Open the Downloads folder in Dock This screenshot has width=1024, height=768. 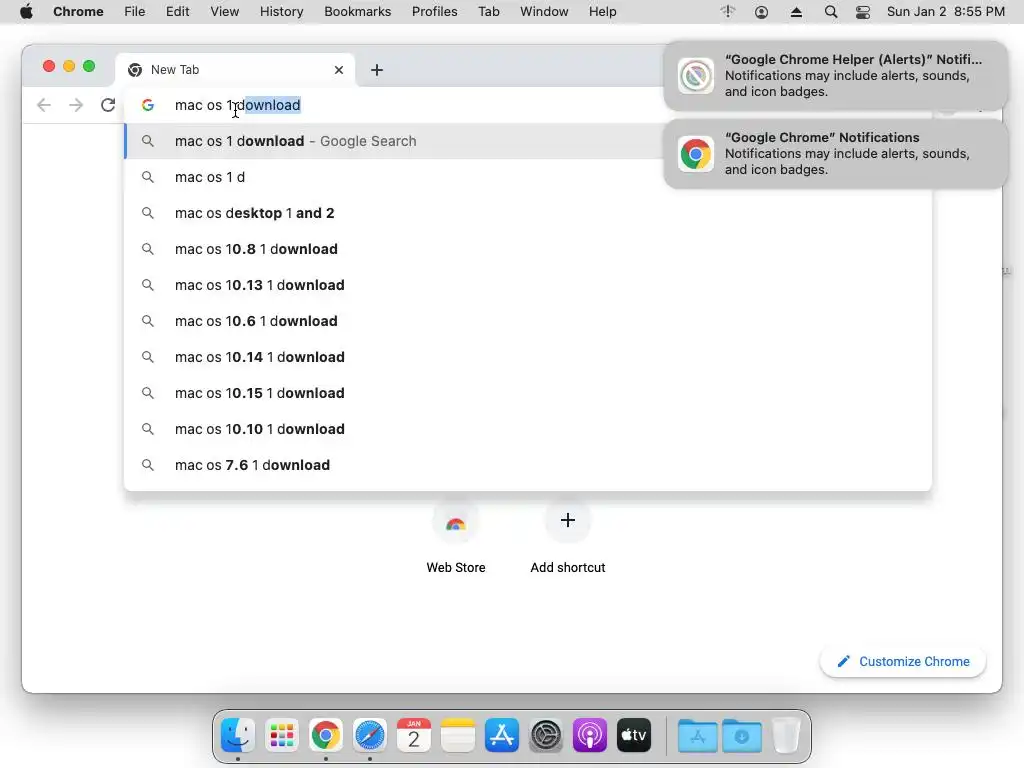pyautogui.click(x=742, y=735)
